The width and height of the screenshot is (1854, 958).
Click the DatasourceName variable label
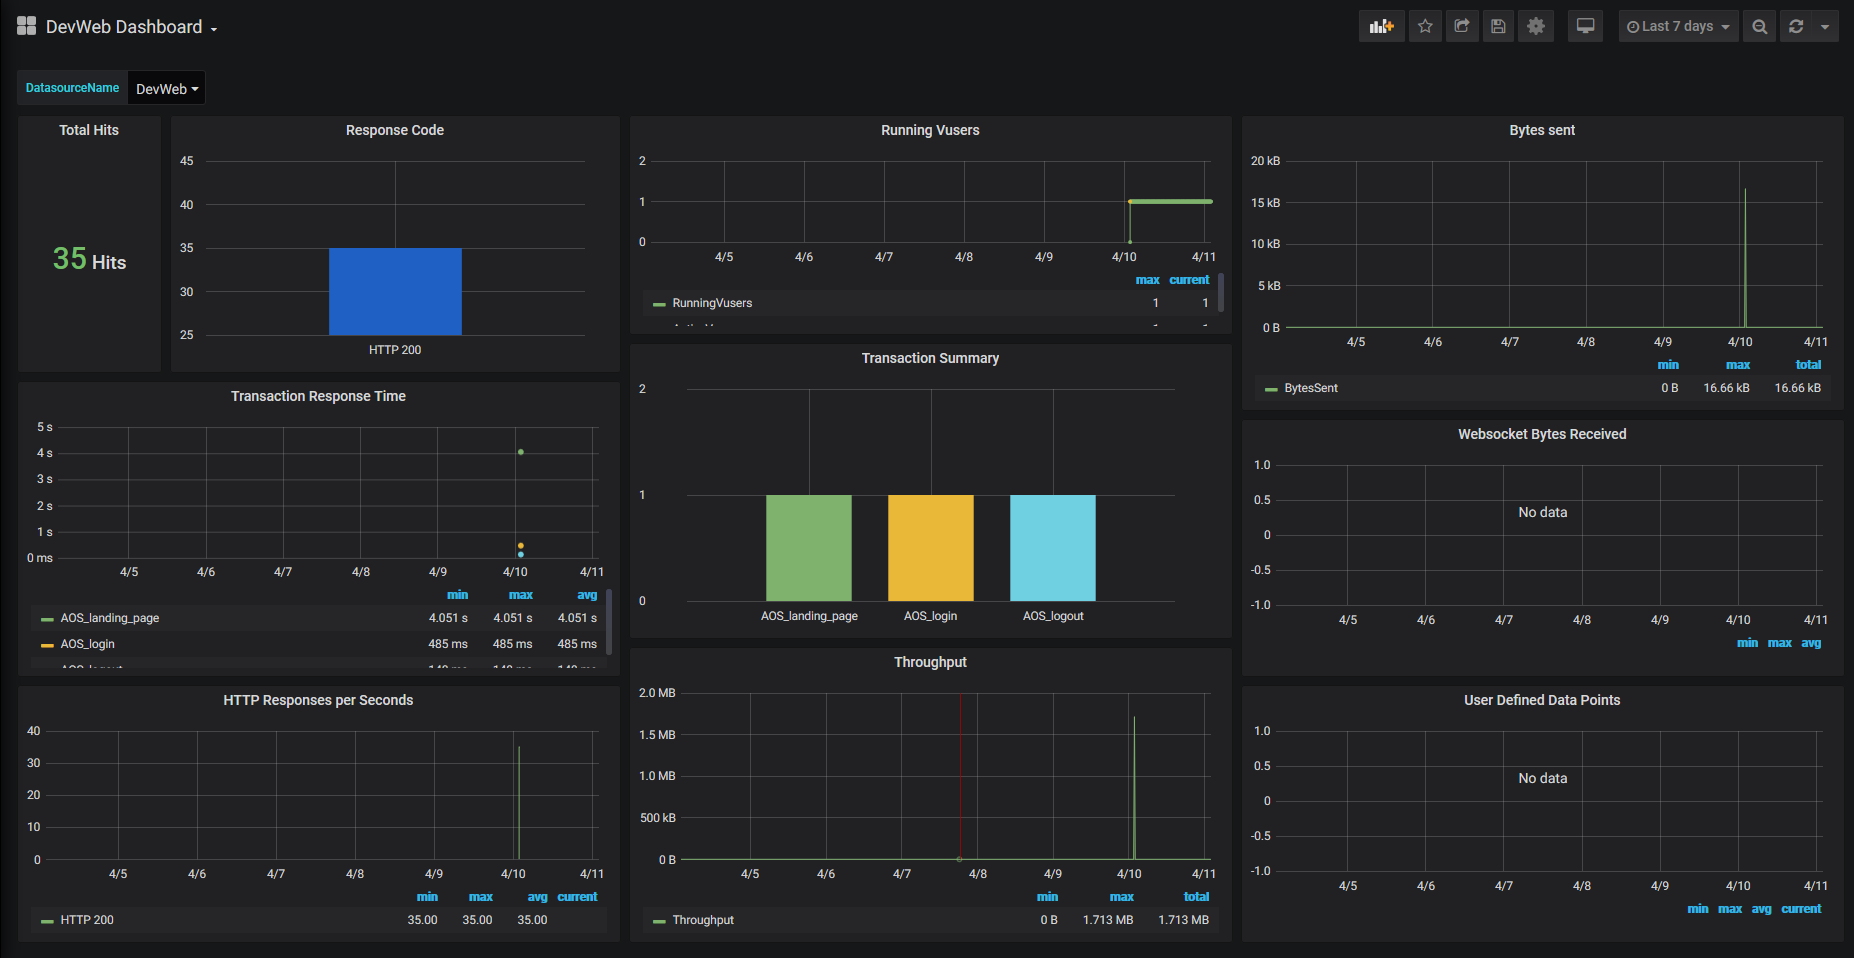pyautogui.click(x=72, y=88)
